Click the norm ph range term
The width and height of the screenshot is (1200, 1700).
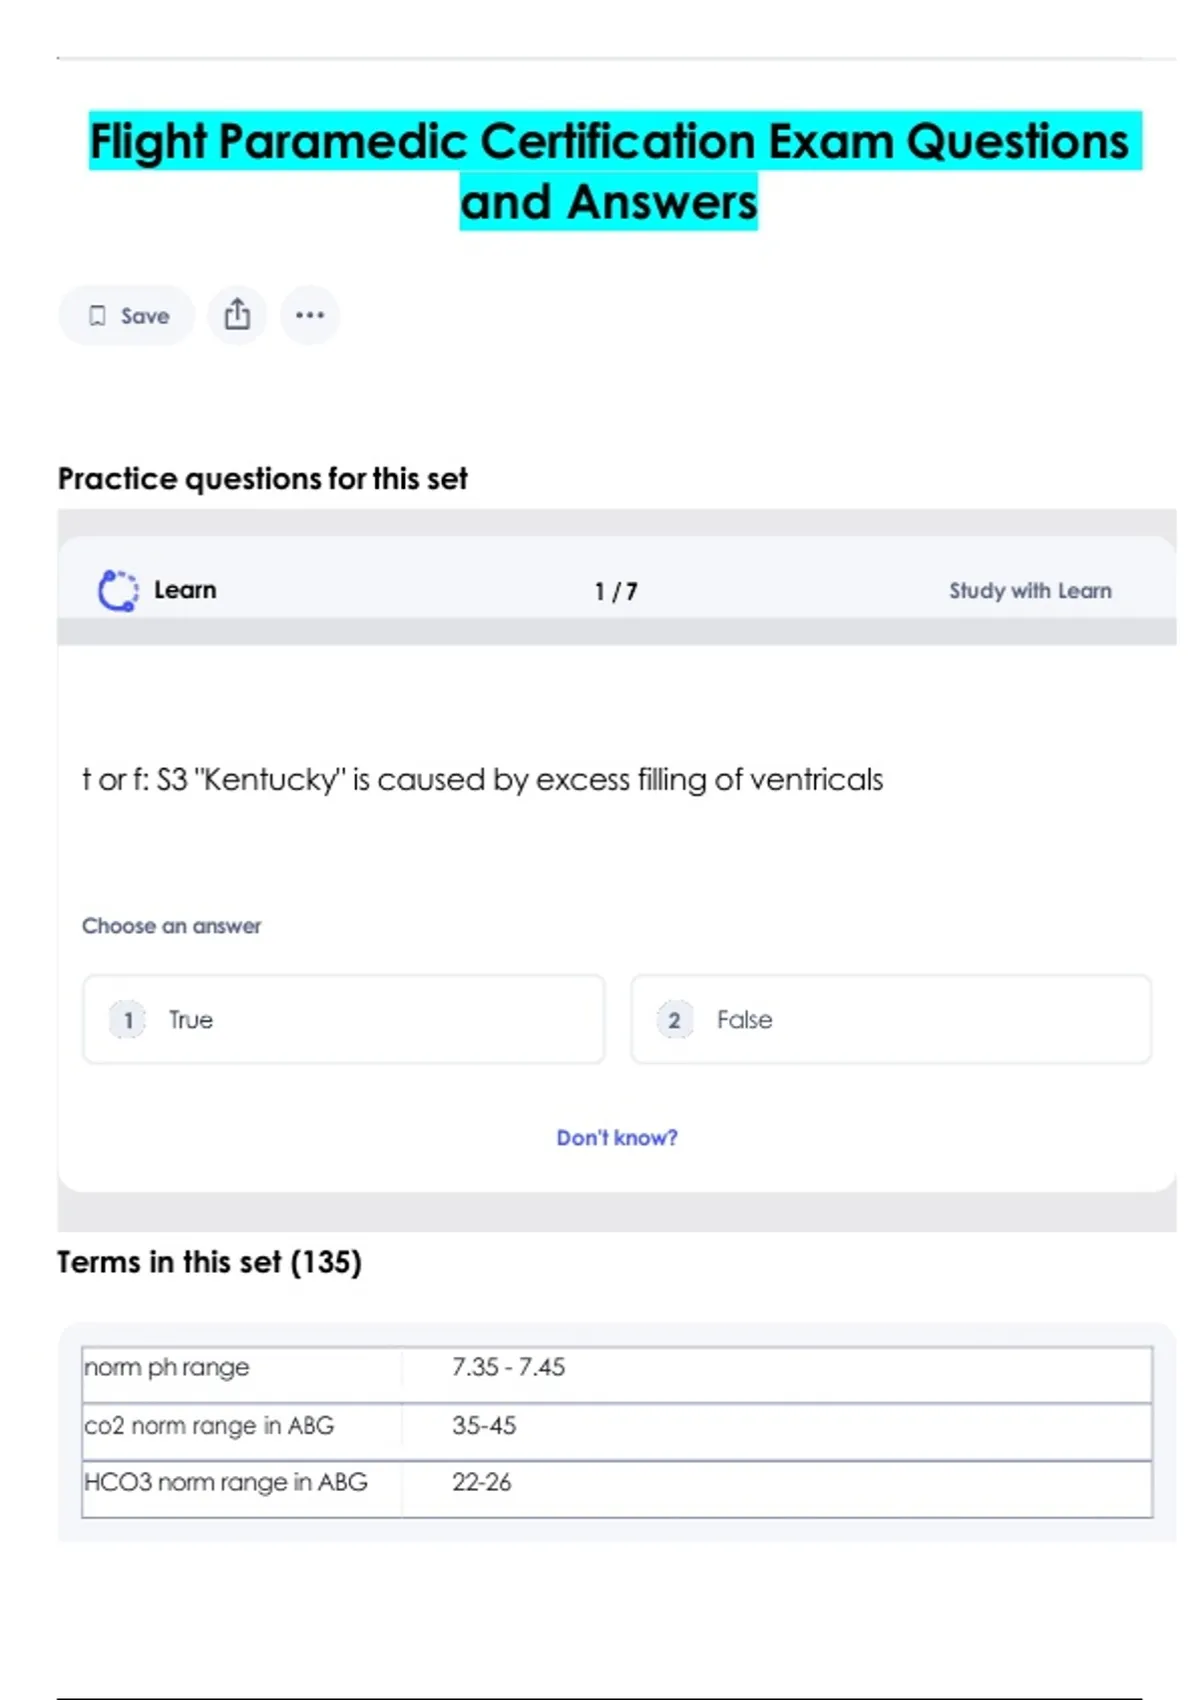167,1367
